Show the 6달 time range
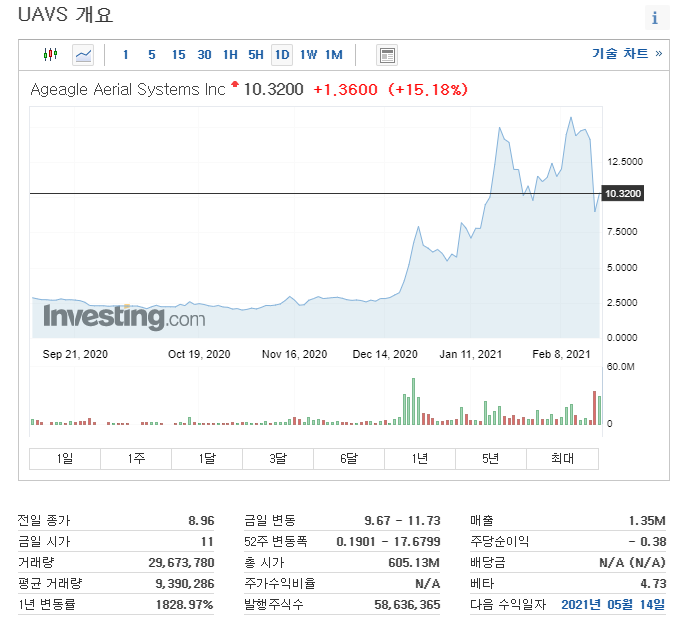The image size is (677, 622). [x=349, y=458]
